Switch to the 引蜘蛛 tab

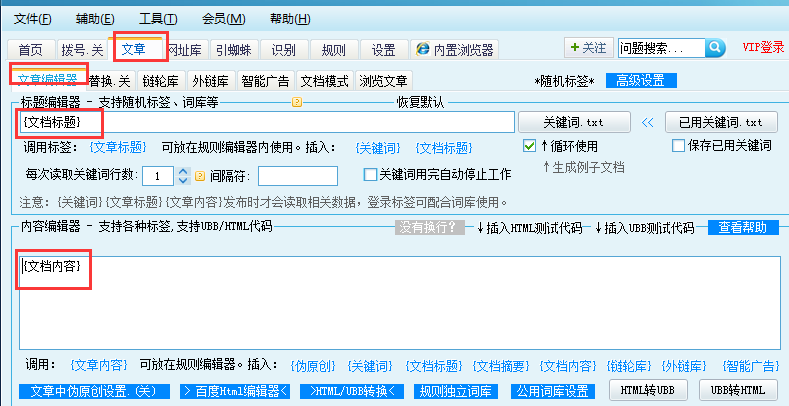(x=232, y=49)
